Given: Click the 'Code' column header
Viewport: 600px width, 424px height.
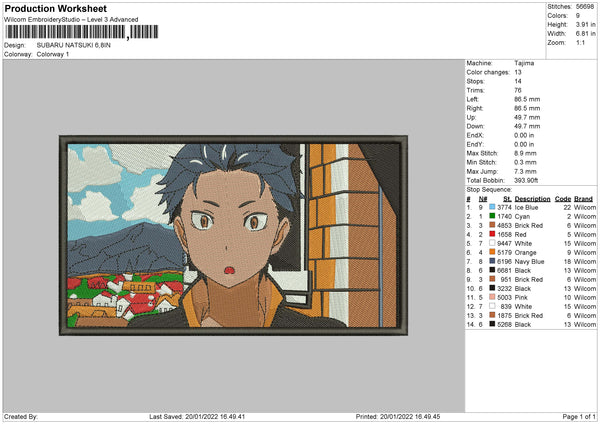Looking at the screenshot, I should tap(562, 199).
